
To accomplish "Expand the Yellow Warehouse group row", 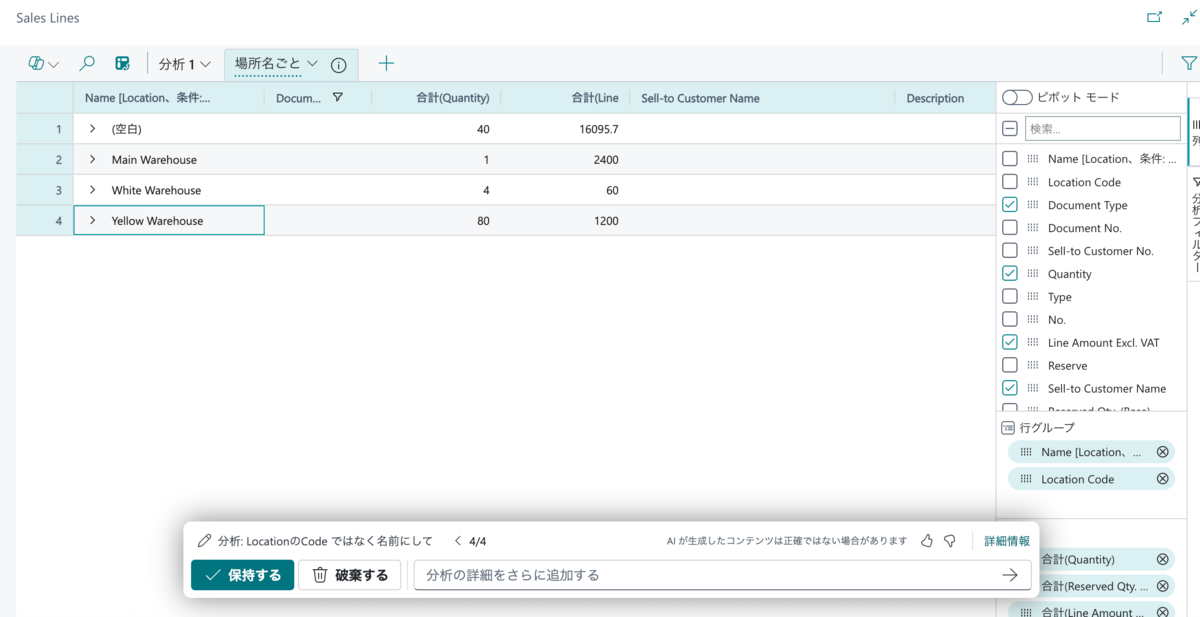I will pos(92,221).
